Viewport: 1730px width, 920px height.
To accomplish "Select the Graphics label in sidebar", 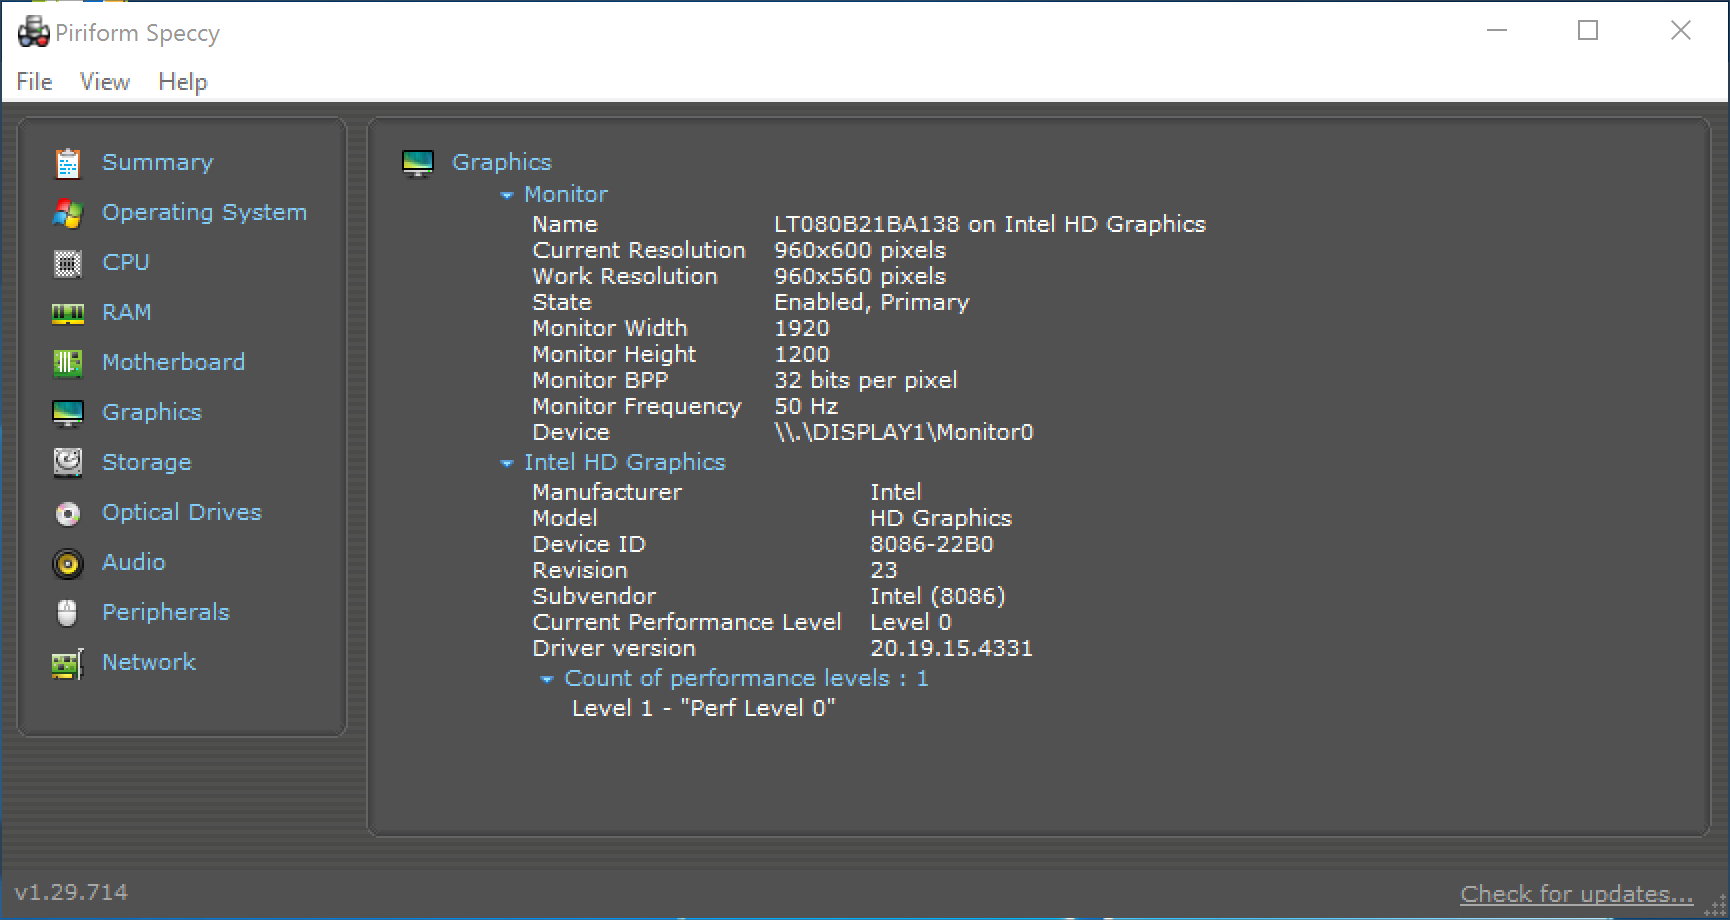I will [x=152, y=412].
